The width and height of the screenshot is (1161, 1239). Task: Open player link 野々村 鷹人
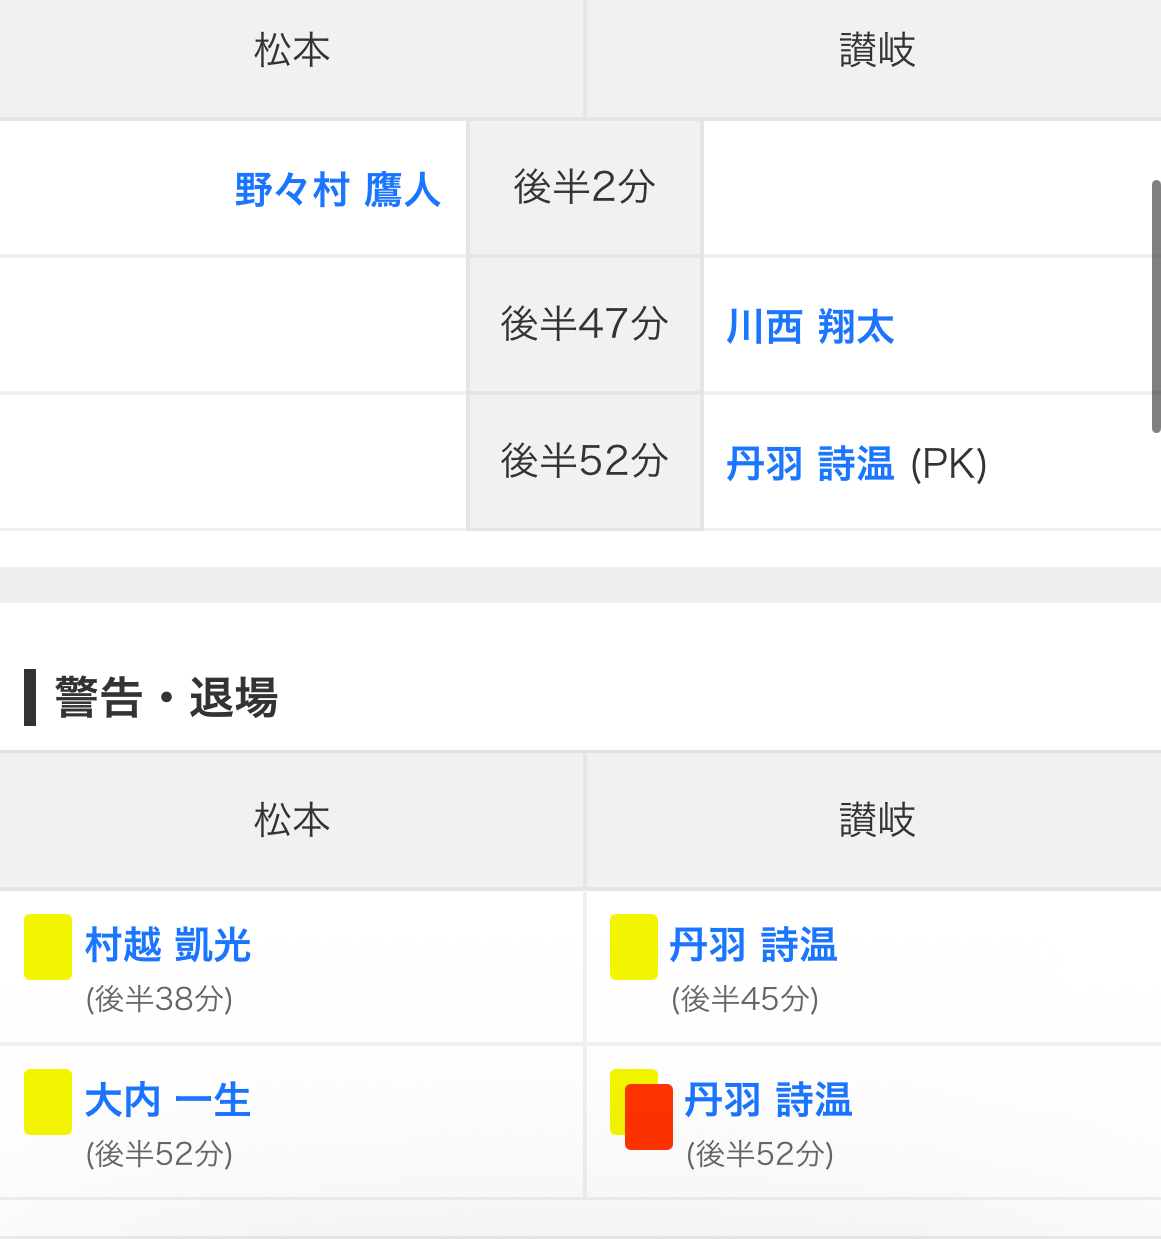[x=337, y=189]
